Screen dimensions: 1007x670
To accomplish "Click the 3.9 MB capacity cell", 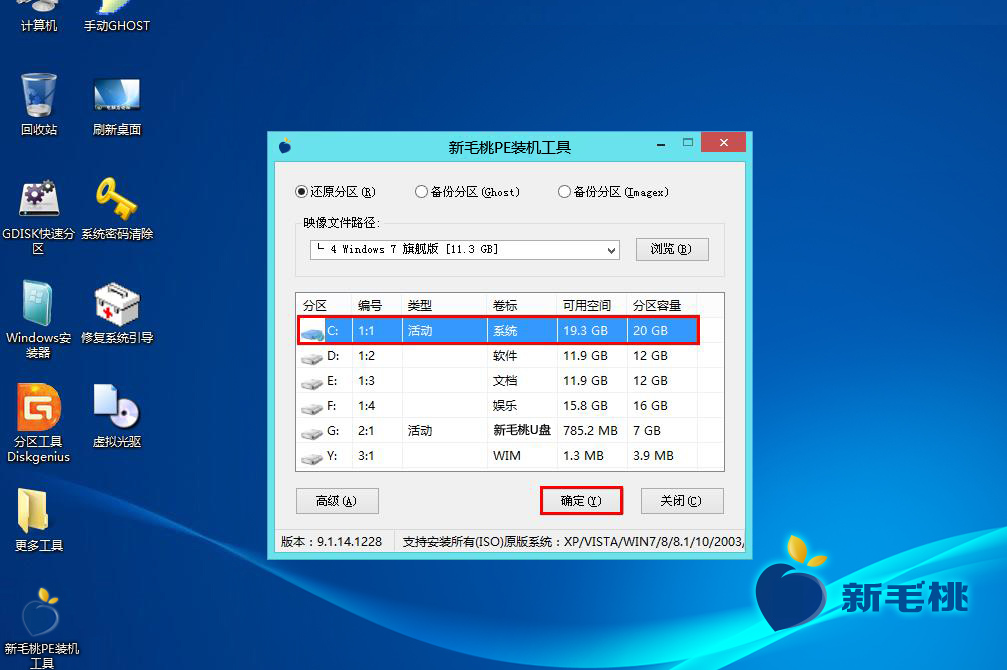I will click(x=653, y=456).
